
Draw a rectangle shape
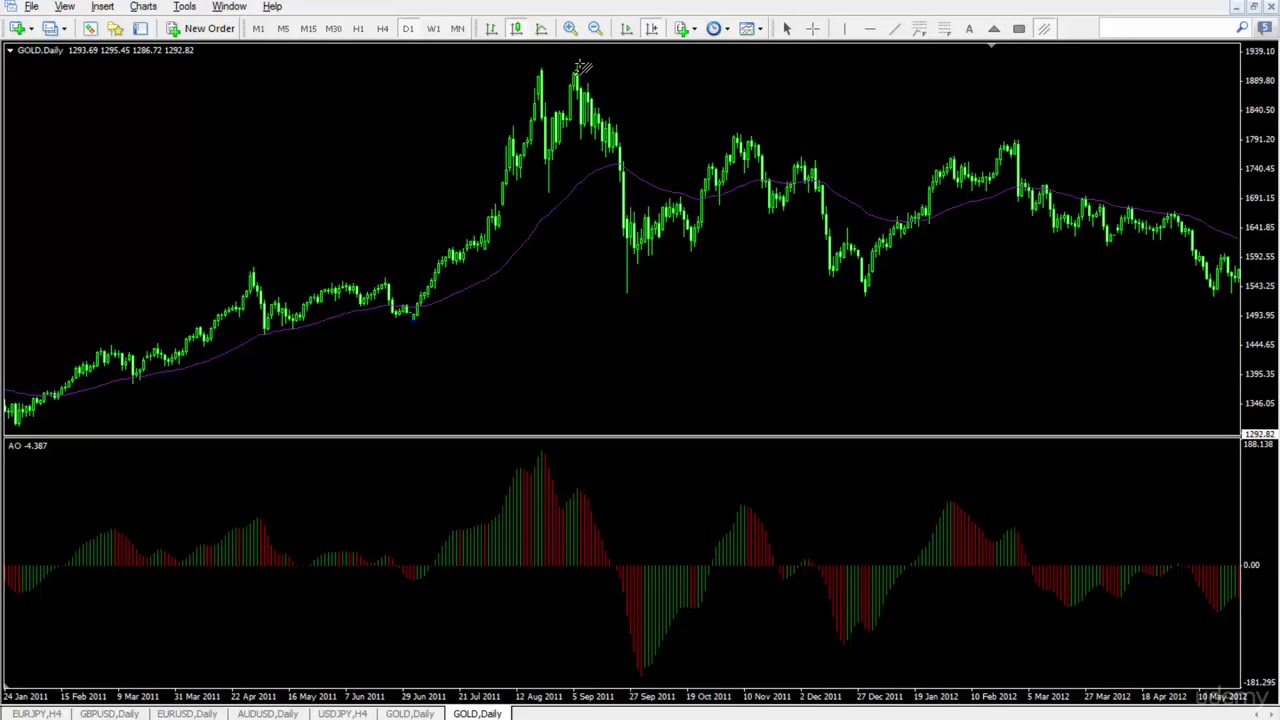point(1019,29)
